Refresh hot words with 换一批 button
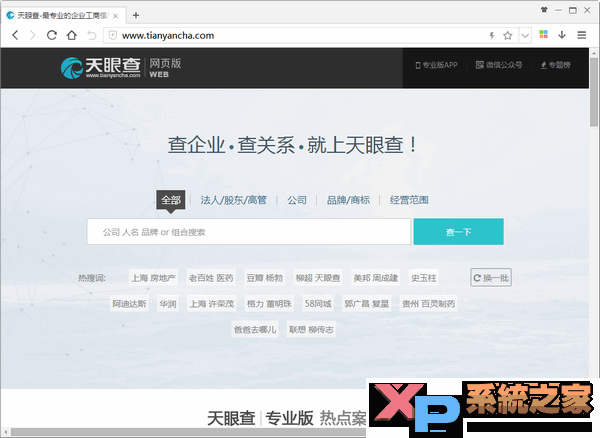 click(491, 278)
